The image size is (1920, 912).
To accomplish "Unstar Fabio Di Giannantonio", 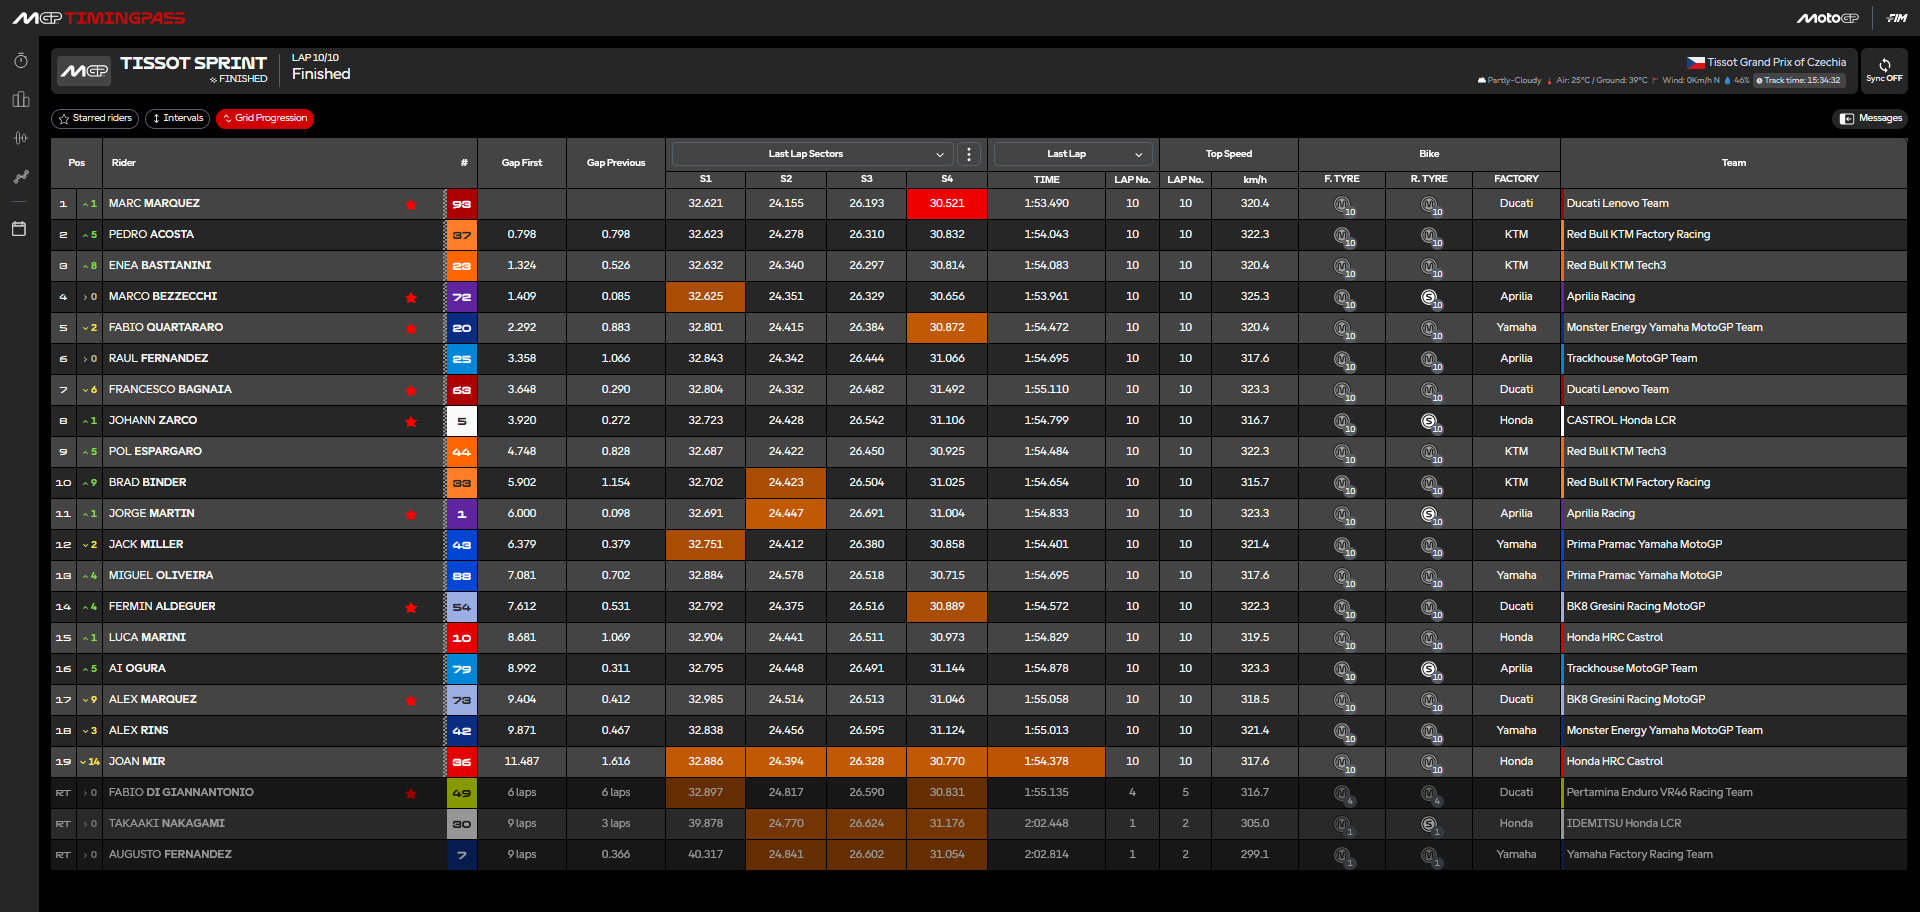I will coord(411,793).
